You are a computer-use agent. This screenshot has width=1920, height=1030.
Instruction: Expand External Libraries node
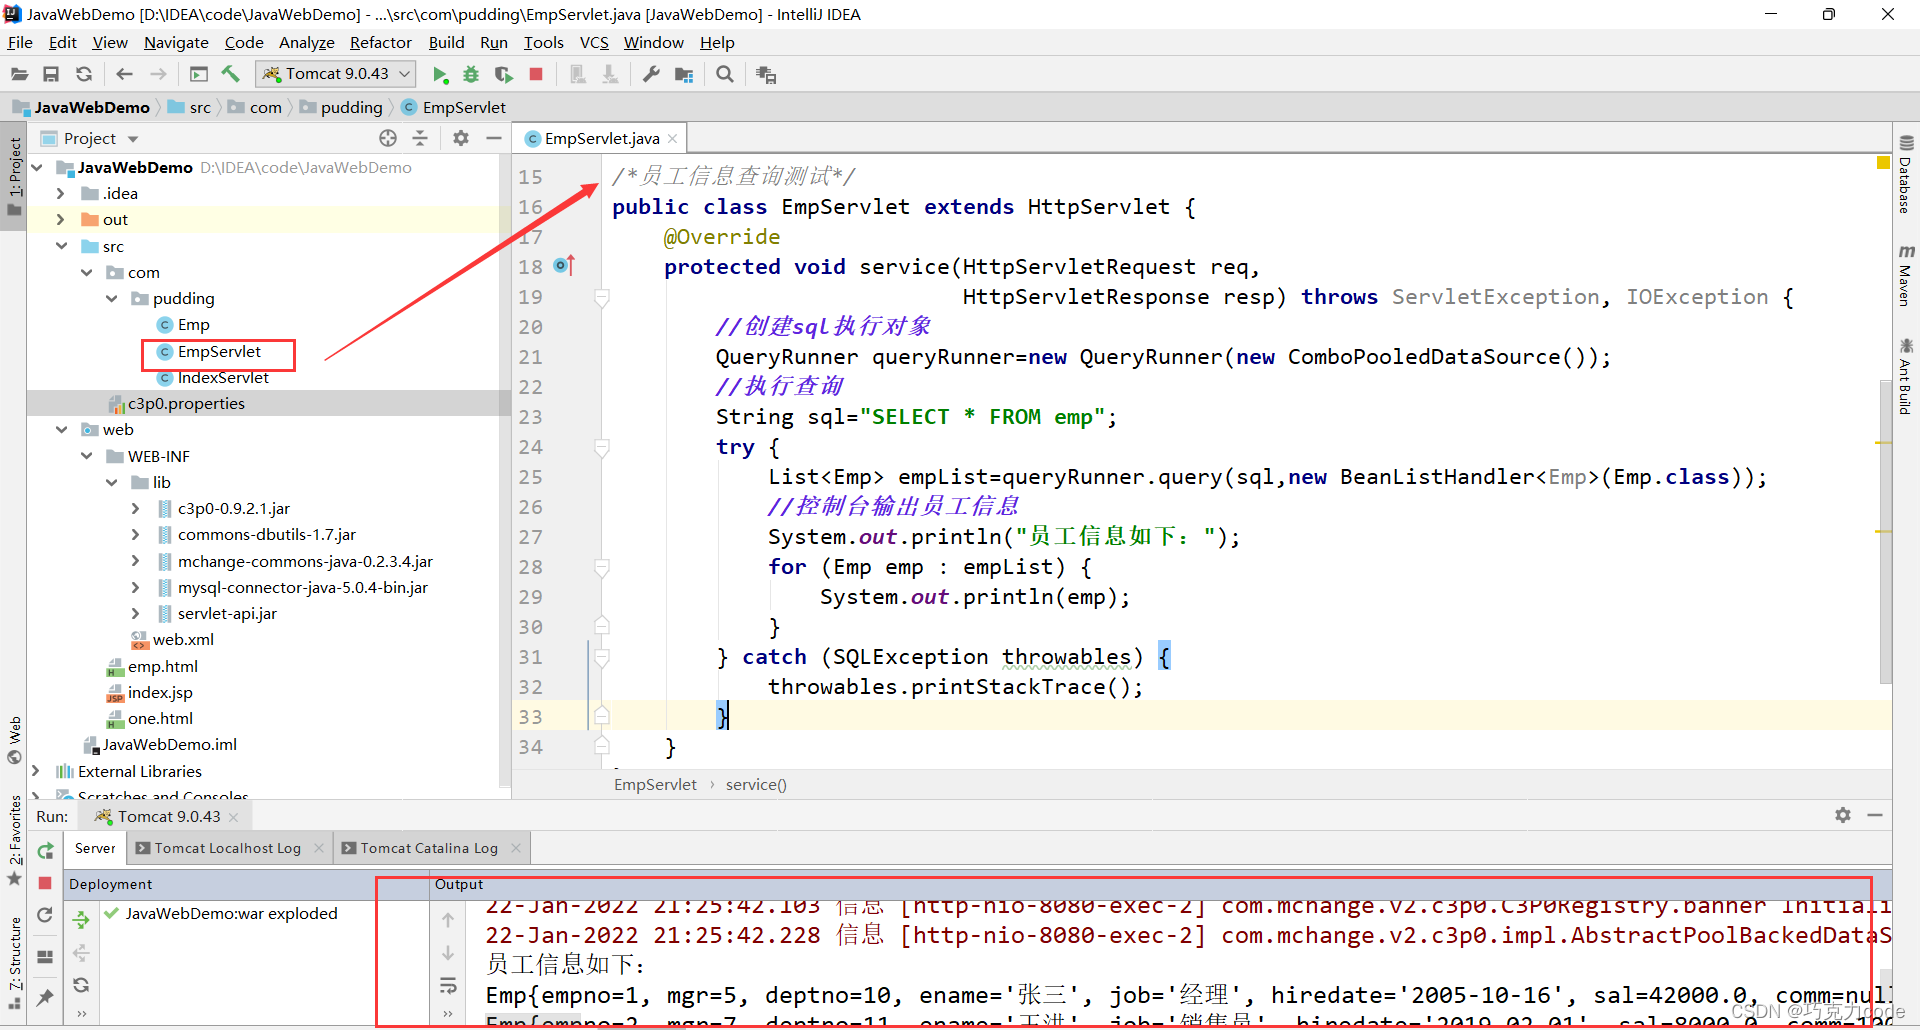tap(36, 771)
